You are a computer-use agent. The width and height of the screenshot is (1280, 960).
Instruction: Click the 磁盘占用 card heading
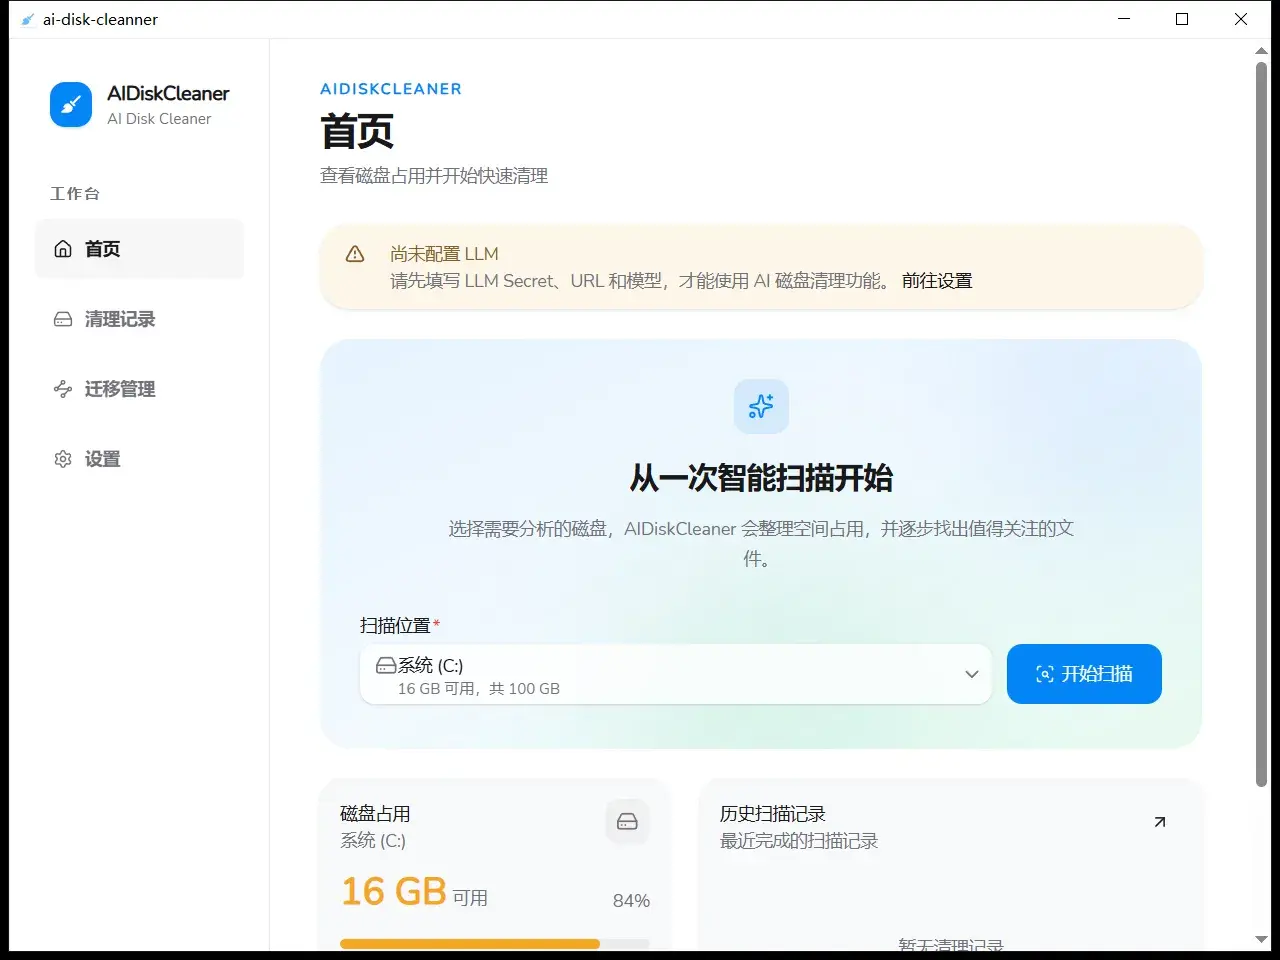tap(375, 814)
